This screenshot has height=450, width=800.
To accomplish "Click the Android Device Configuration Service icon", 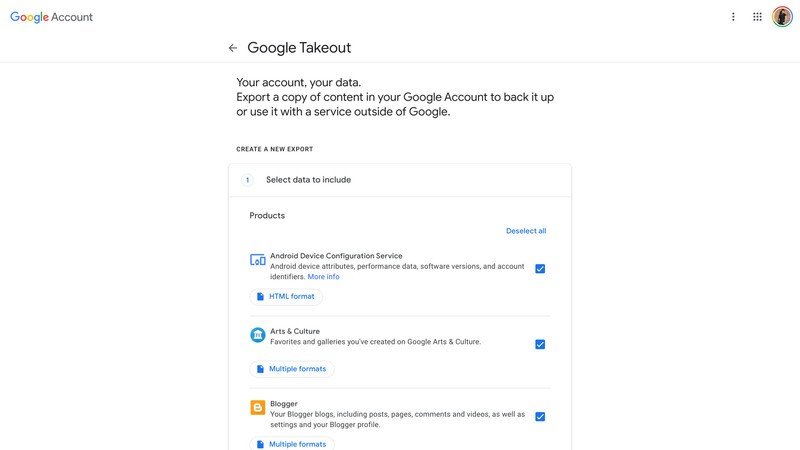I will click(258, 260).
